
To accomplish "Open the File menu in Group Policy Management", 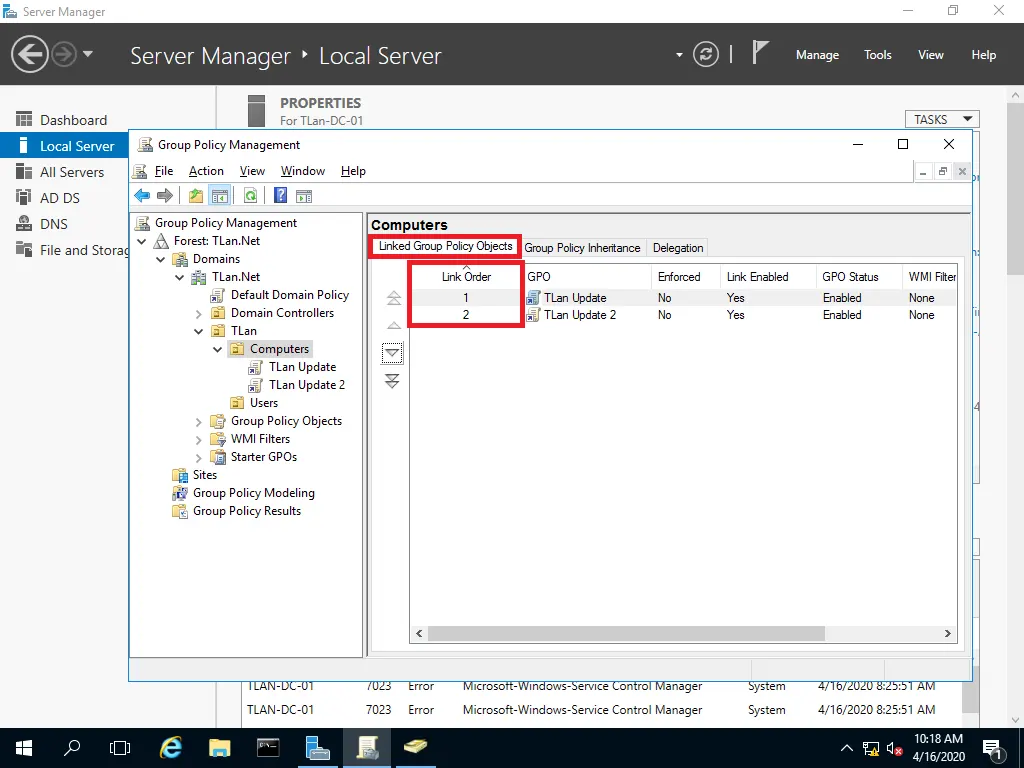I will pos(164,171).
